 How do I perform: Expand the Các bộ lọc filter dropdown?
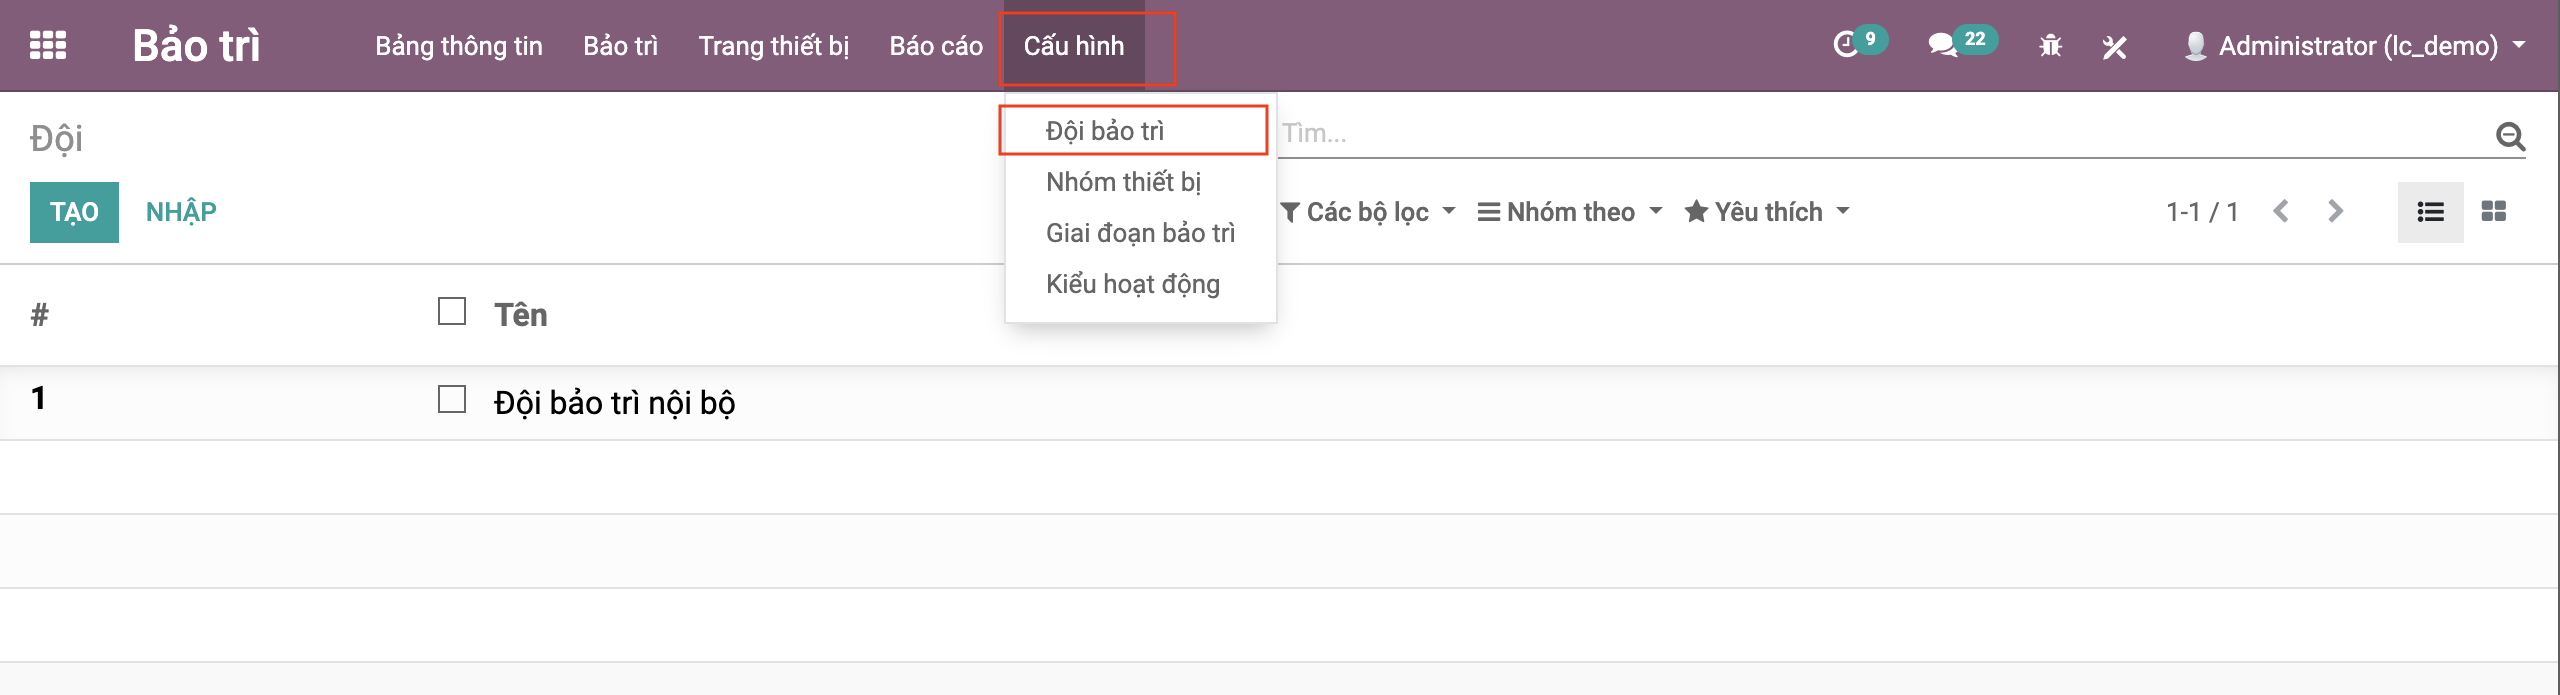click(1367, 212)
